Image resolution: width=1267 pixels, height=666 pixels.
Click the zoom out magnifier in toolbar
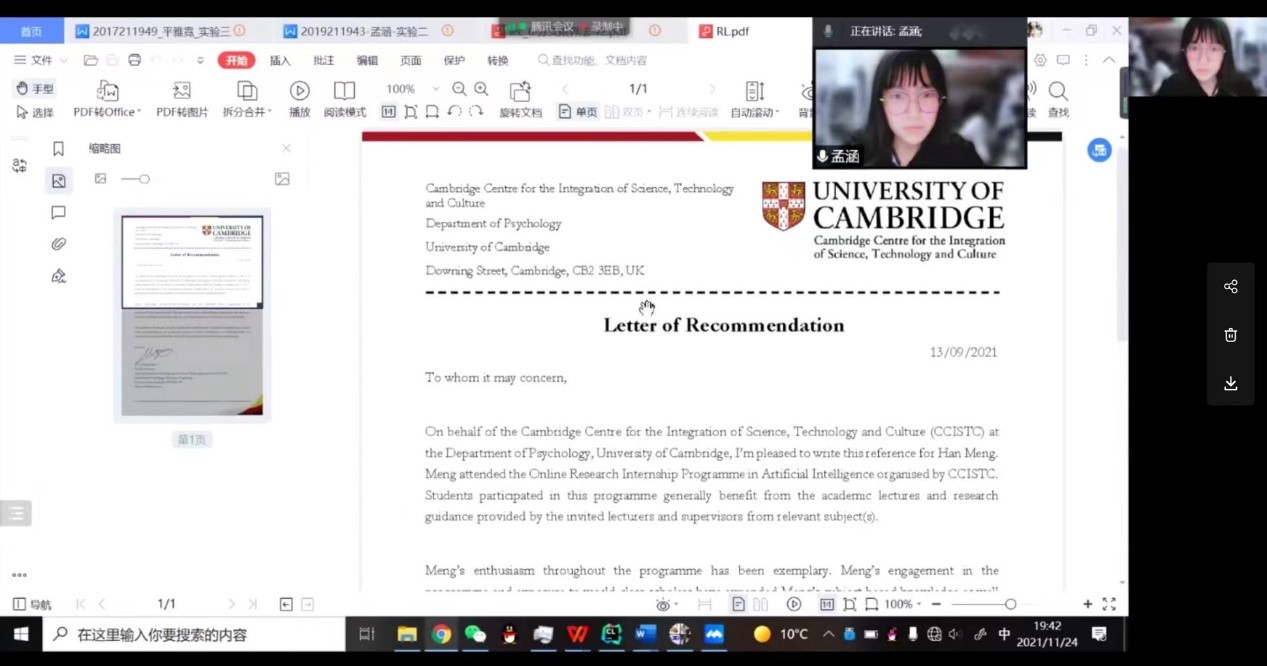point(459,89)
